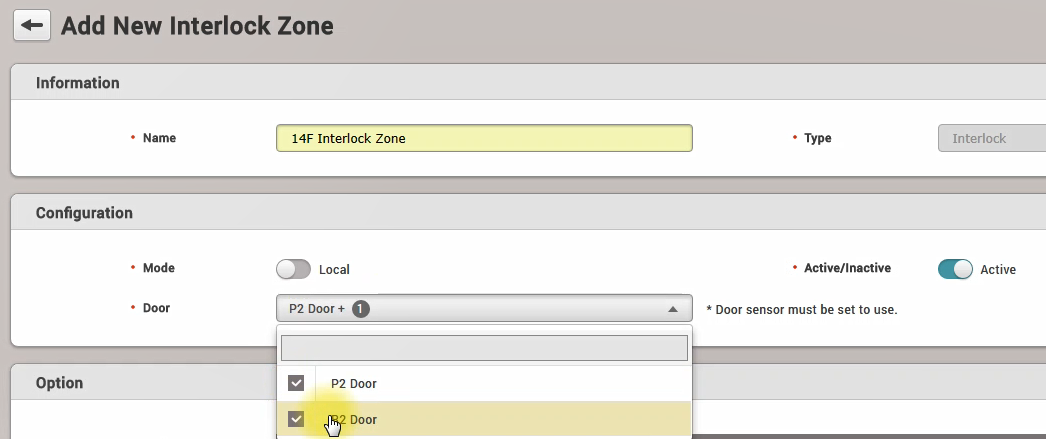Viewport: 1046px width, 439px height.
Task: Click the Active label beside the toggle
Action: point(997,270)
